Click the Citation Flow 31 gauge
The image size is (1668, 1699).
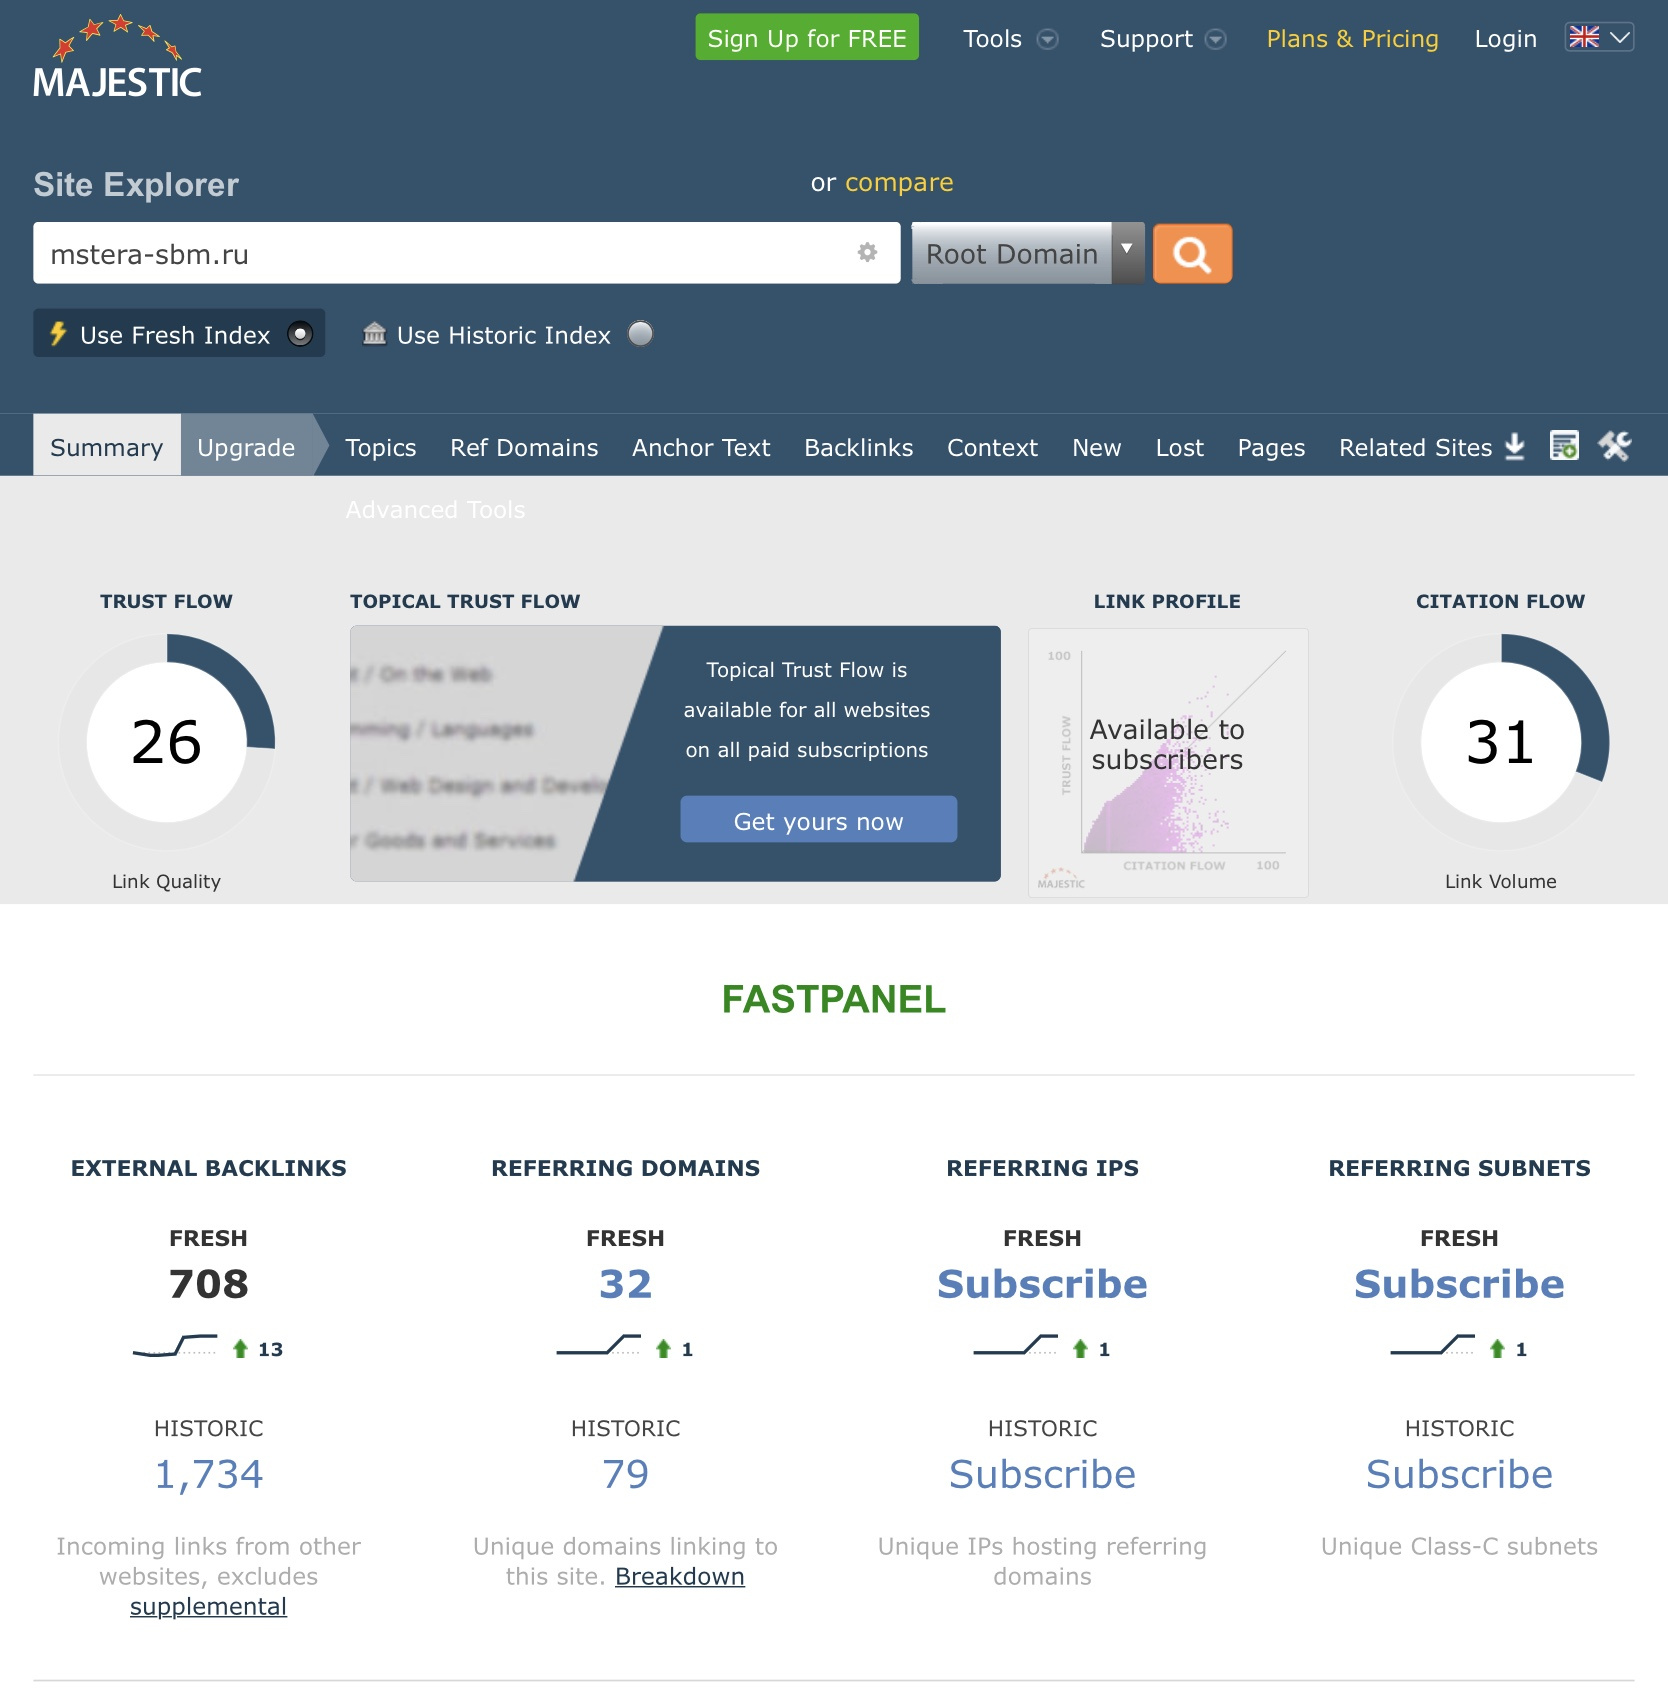[x=1500, y=742]
